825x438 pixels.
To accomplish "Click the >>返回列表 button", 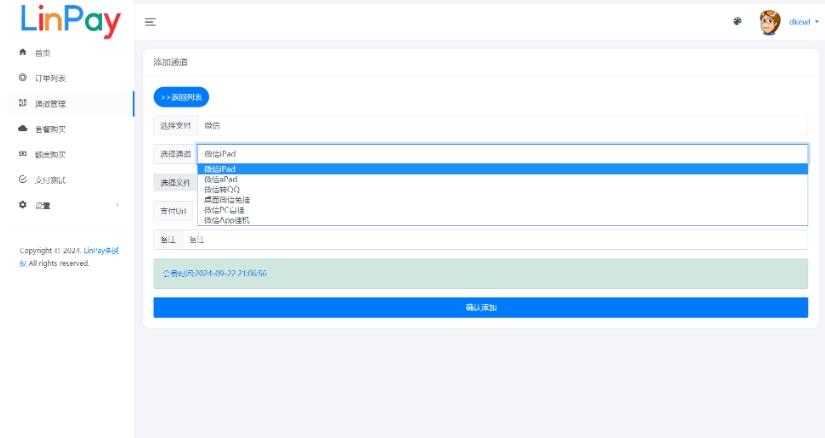I will (181, 97).
